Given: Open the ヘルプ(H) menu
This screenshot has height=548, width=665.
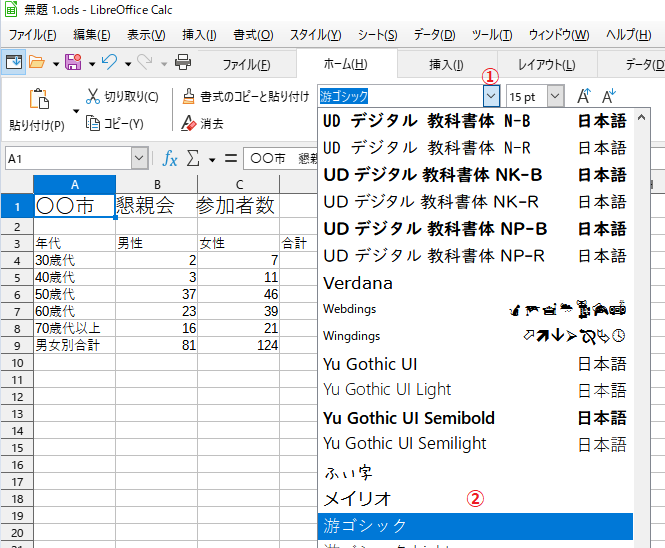Looking at the screenshot, I should click(x=629, y=35).
